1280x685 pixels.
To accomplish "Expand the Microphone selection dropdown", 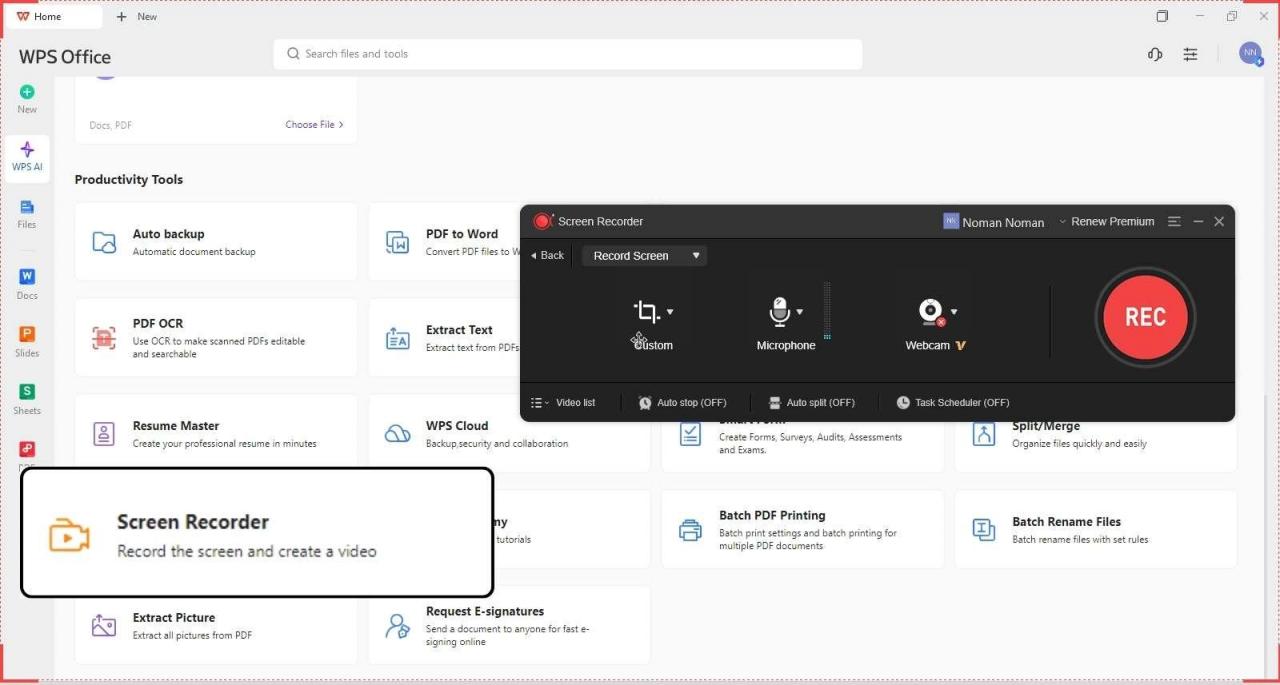I will pos(800,311).
